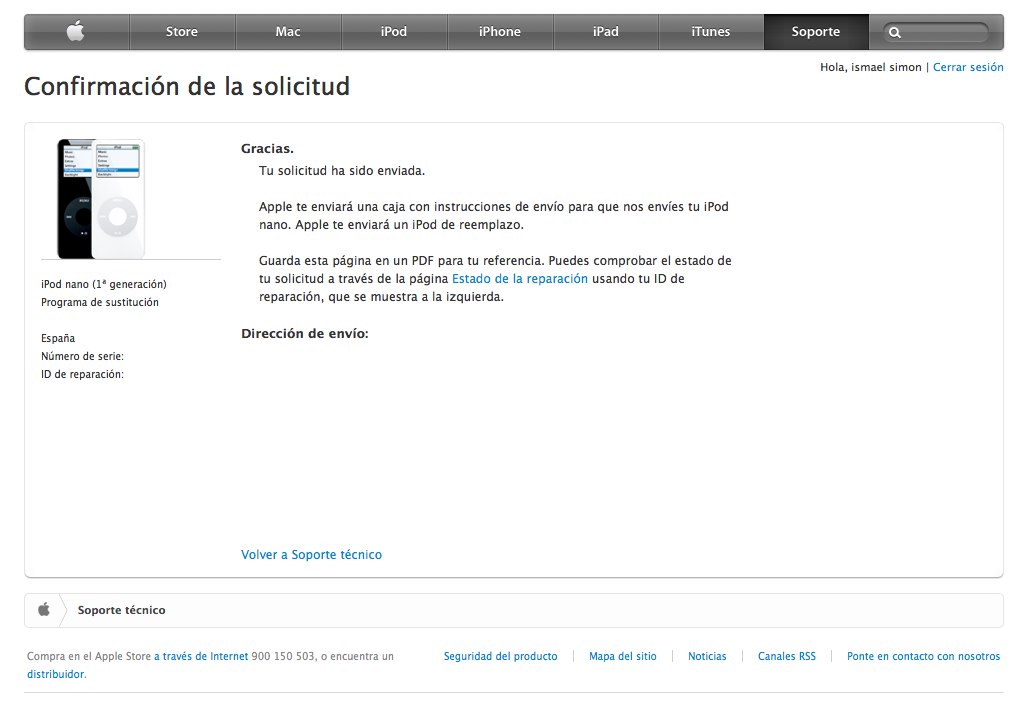Go to the iPod section
The image size is (1024, 702).
394,31
